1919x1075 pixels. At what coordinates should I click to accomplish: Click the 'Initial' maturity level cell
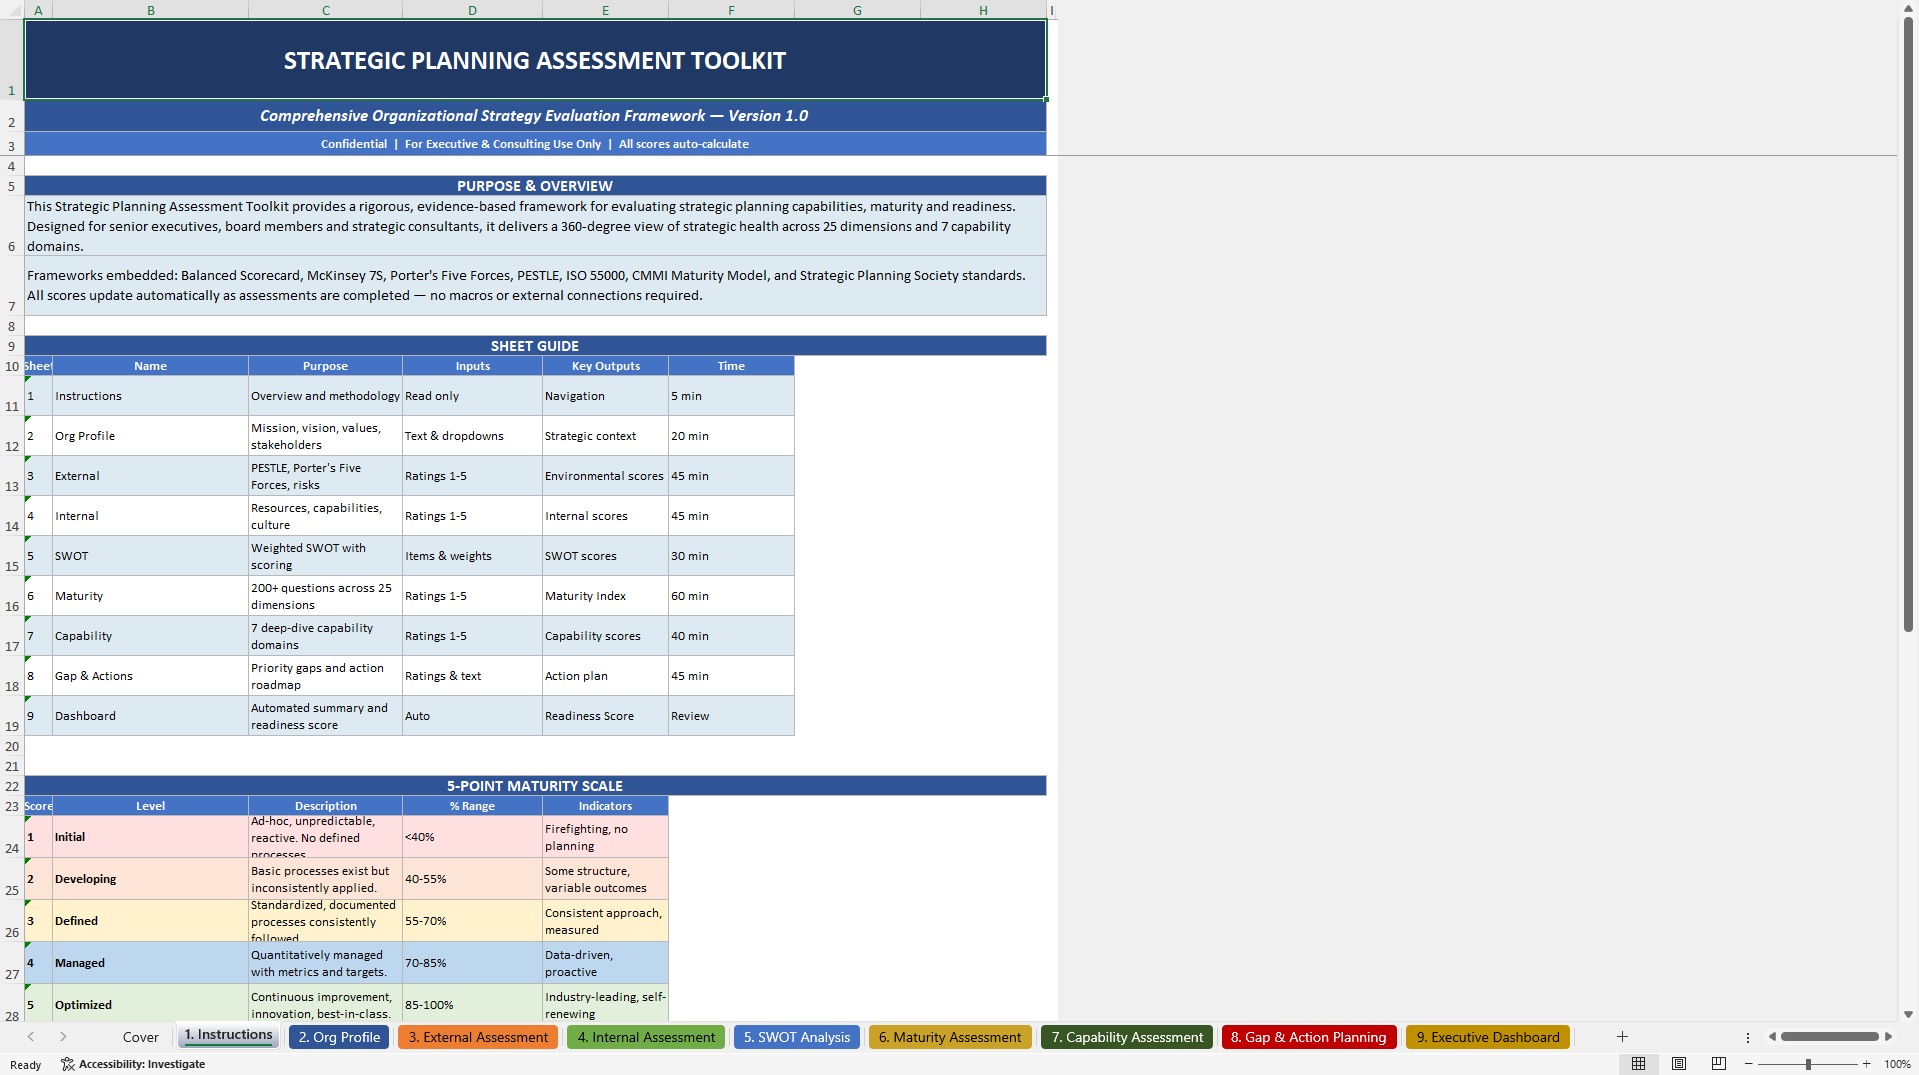[x=151, y=837]
